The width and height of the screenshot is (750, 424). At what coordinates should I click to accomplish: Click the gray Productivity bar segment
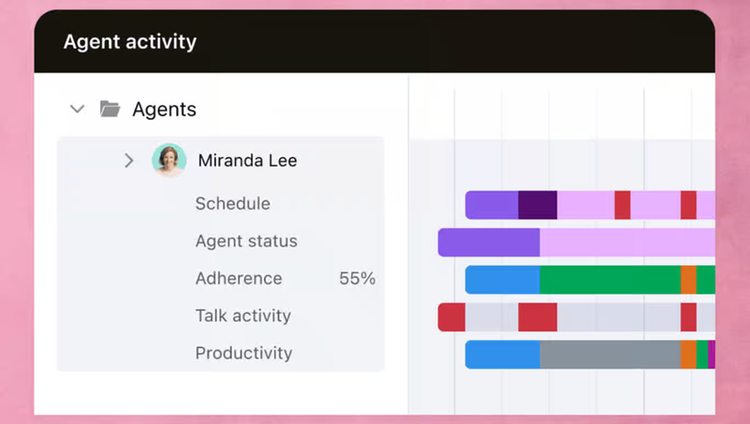click(x=610, y=355)
